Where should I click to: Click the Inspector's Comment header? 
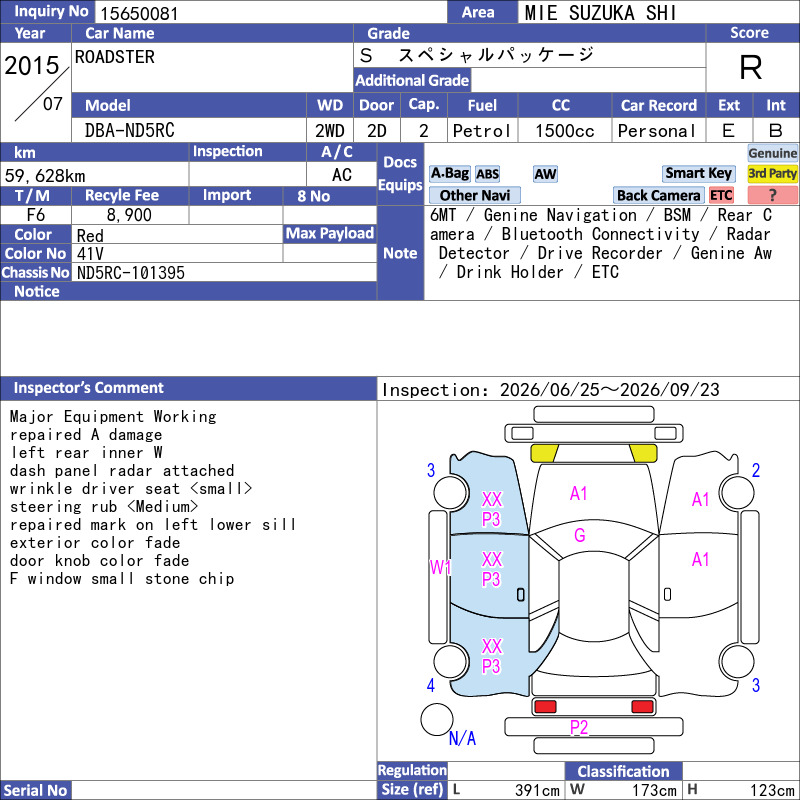(x=188, y=388)
